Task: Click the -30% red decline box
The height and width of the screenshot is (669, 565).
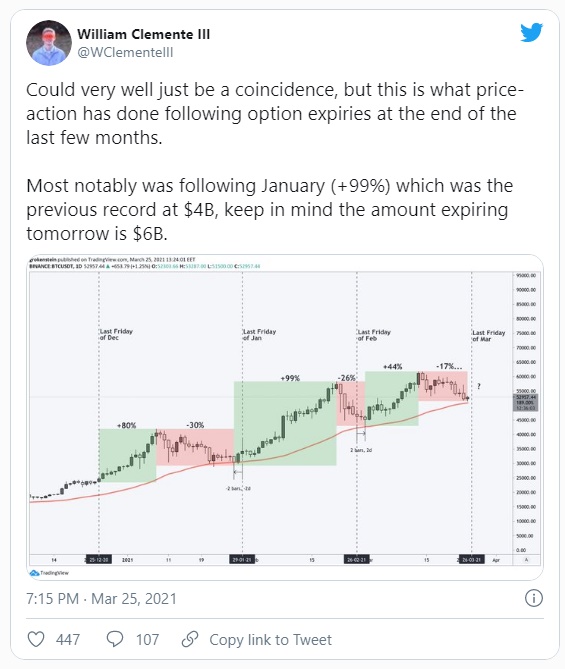Action: coord(195,447)
